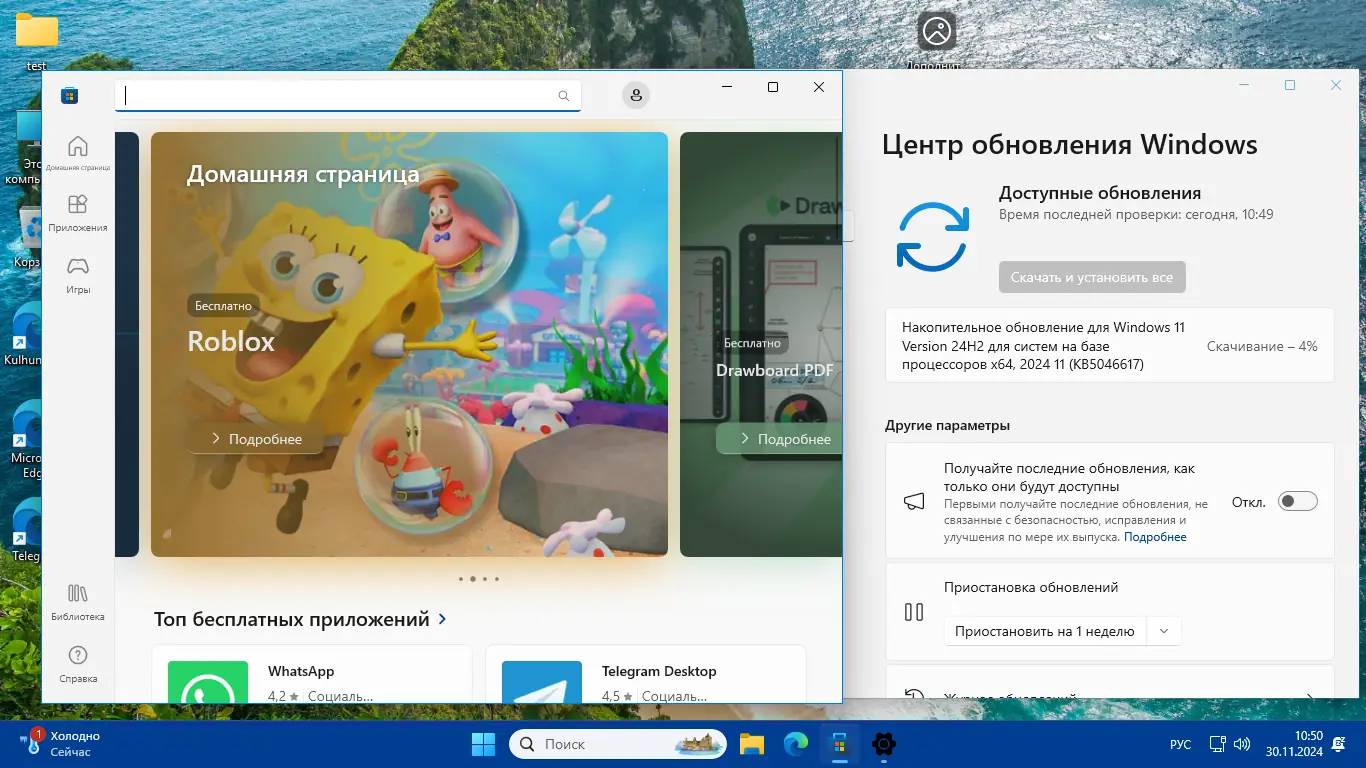
Task: Launch Microsoft Edge from the taskbar
Action: pyautogui.click(x=796, y=744)
